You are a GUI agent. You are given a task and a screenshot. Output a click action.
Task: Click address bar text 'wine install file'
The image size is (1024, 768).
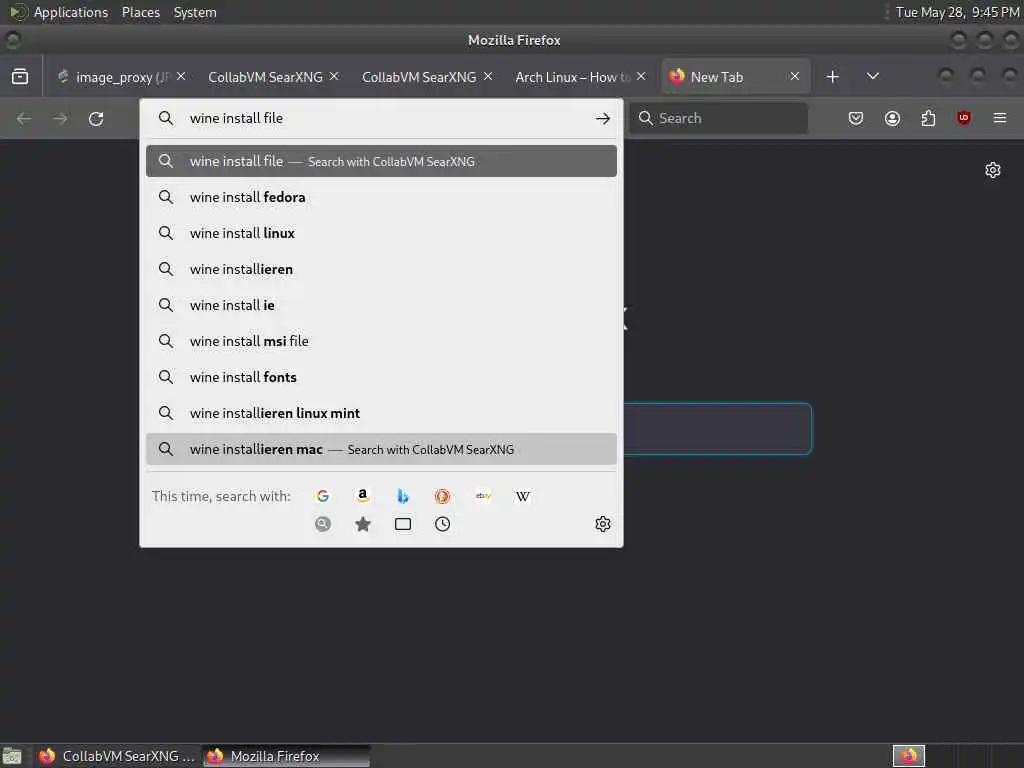(236, 118)
